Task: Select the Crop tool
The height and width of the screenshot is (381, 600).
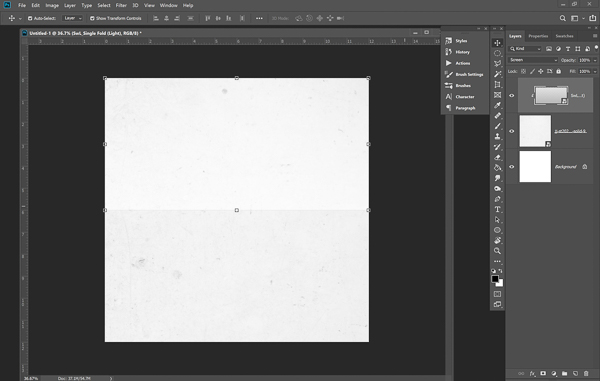Action: 497,85
